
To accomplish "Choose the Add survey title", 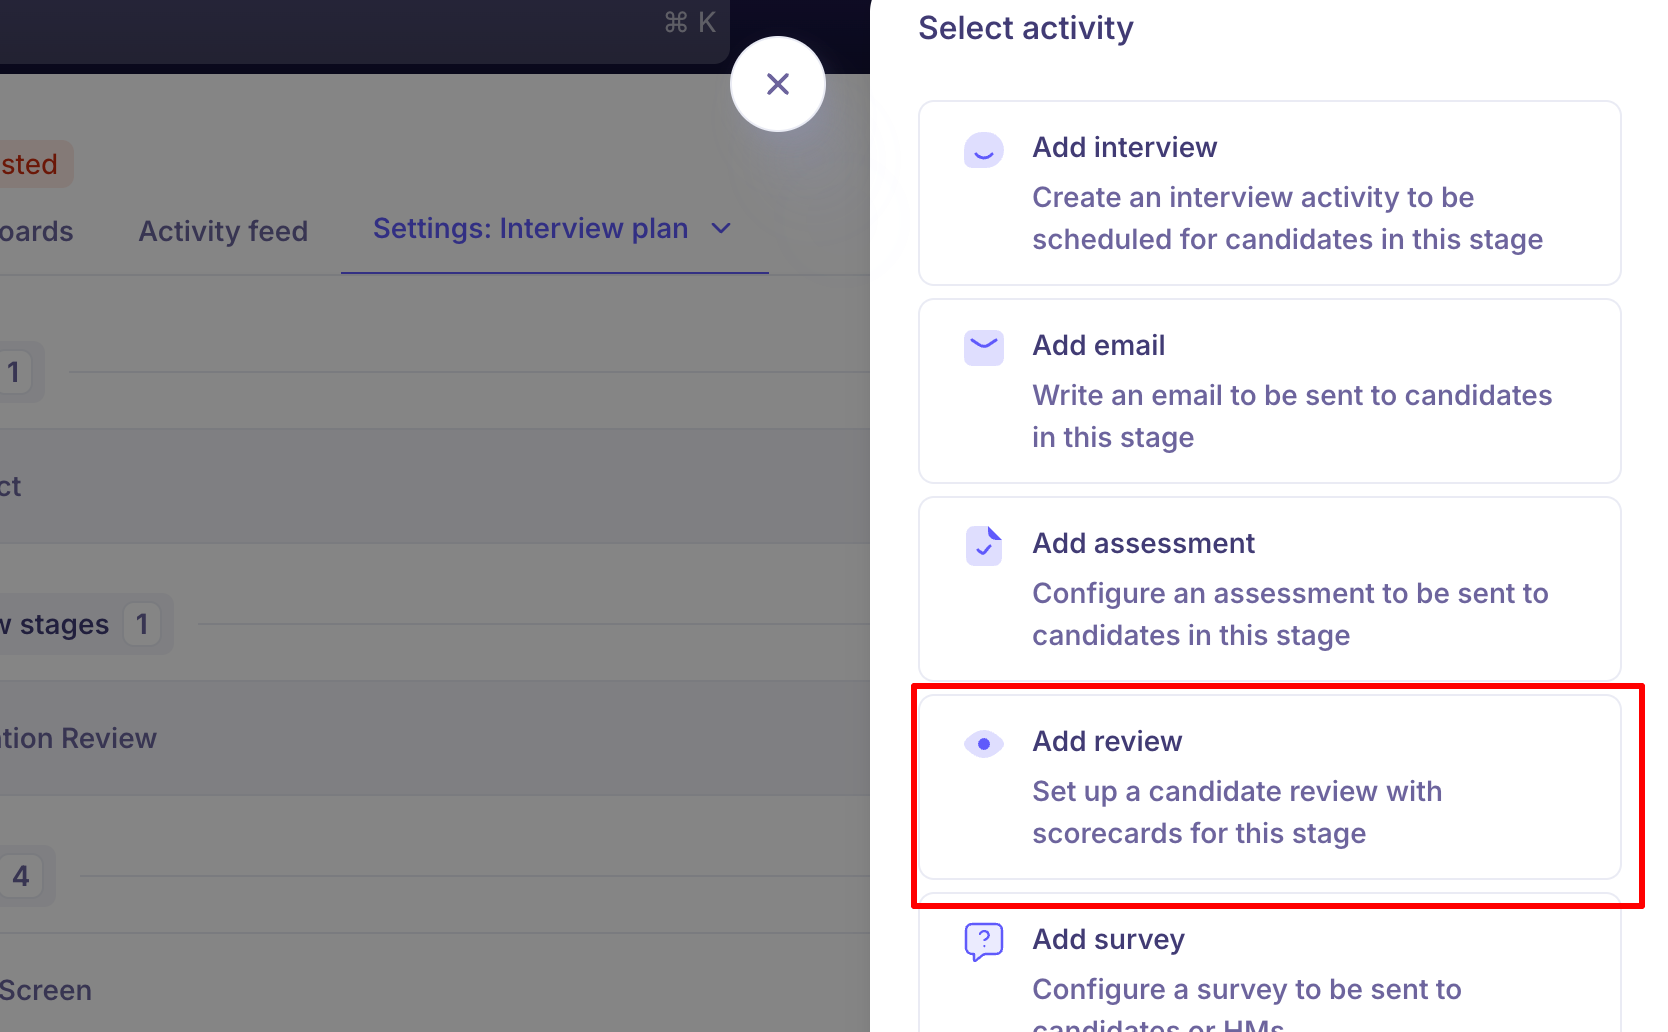I will 1108,939.
